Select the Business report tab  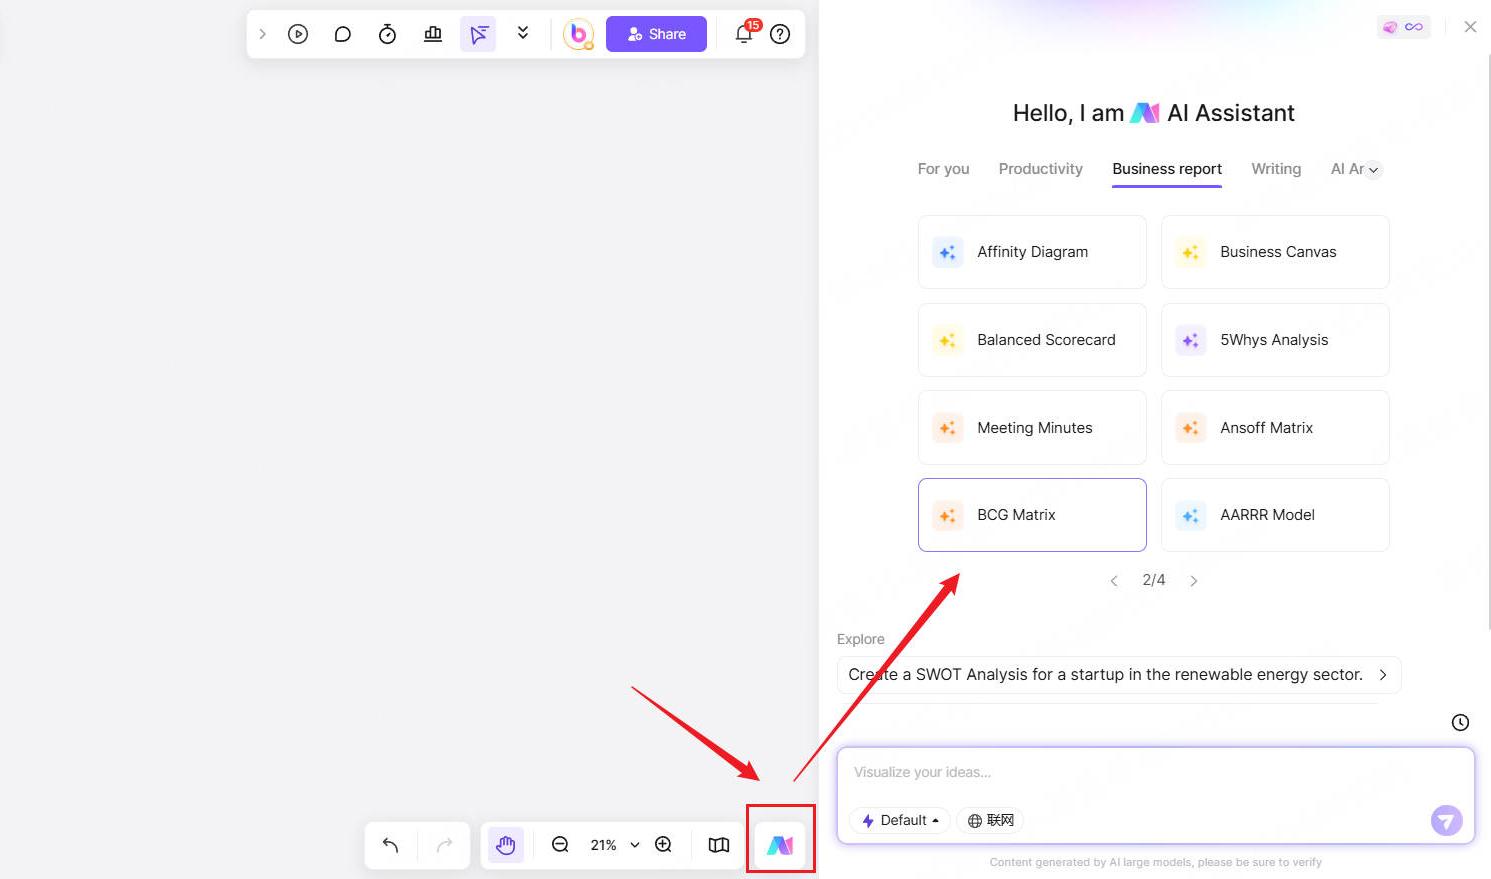click(x=1167, y=169)
